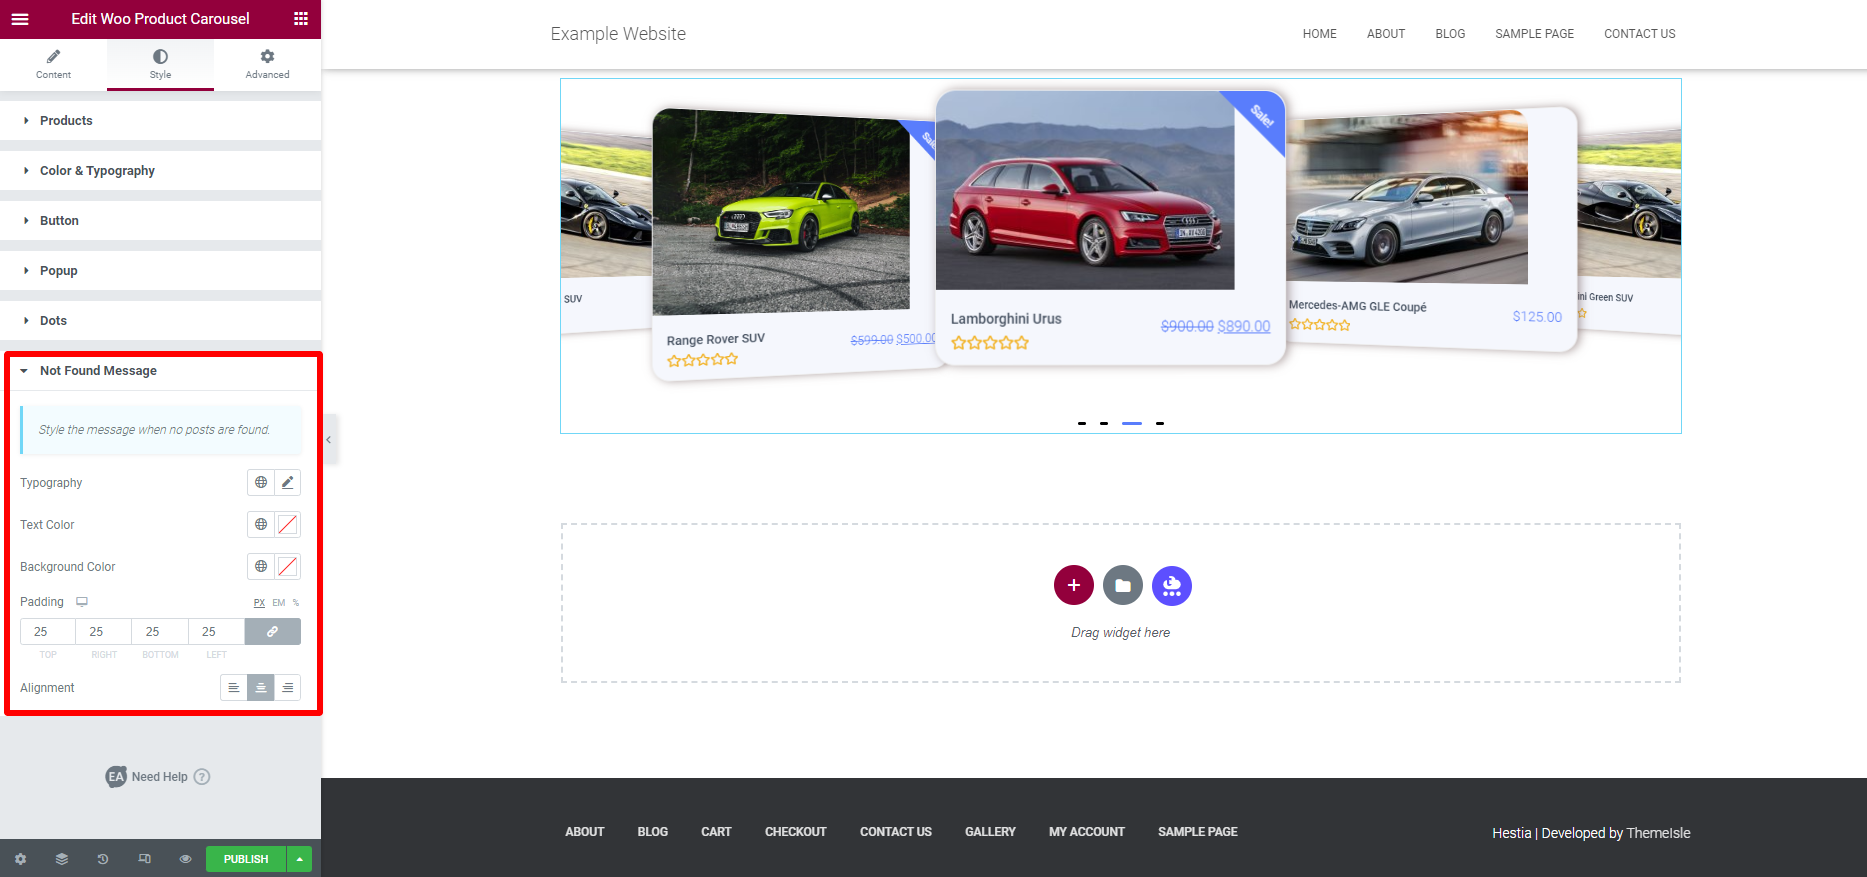The height and width of the screenshot is (877, 1867).
Task: Open the Need Help link
Action: coord(160,777)
